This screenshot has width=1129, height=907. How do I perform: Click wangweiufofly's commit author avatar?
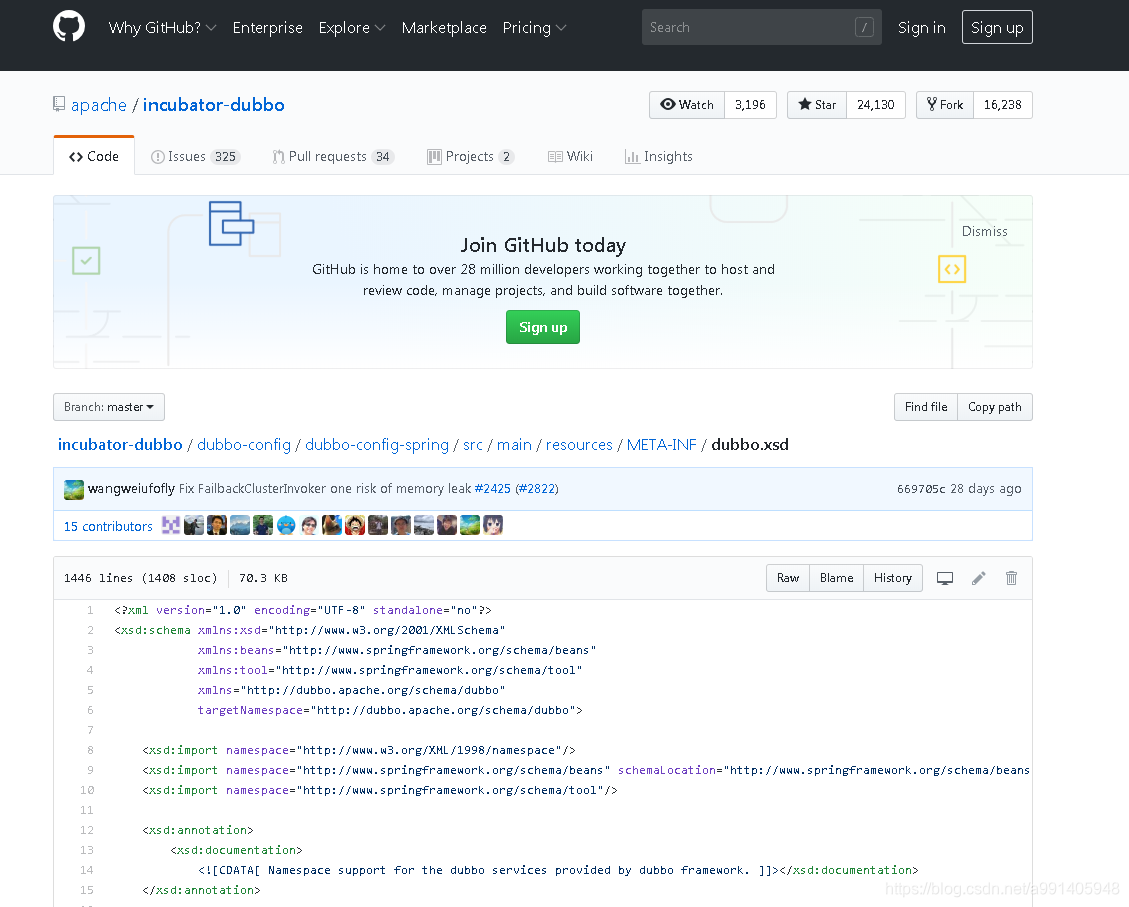[73, 489]
